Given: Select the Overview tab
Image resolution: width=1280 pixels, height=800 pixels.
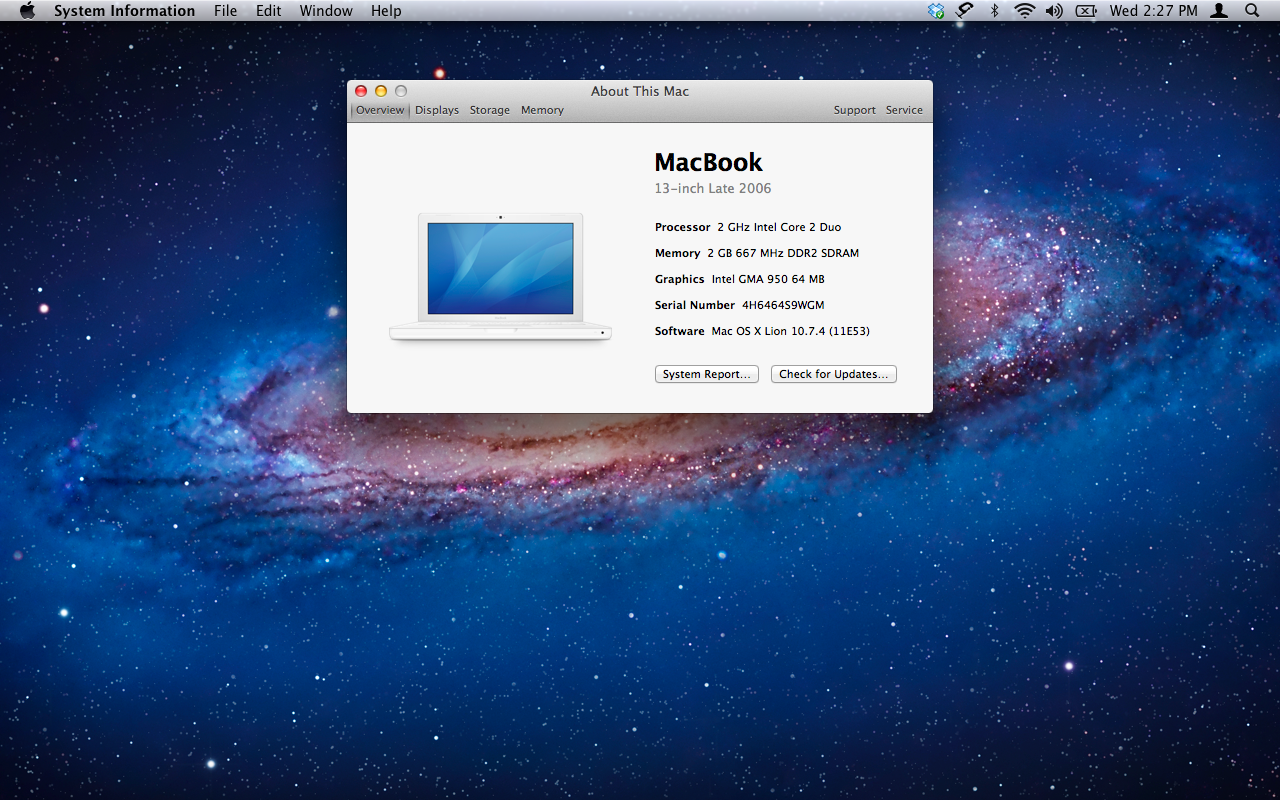Looking at the screenshot, I should [x=380, y=110].
